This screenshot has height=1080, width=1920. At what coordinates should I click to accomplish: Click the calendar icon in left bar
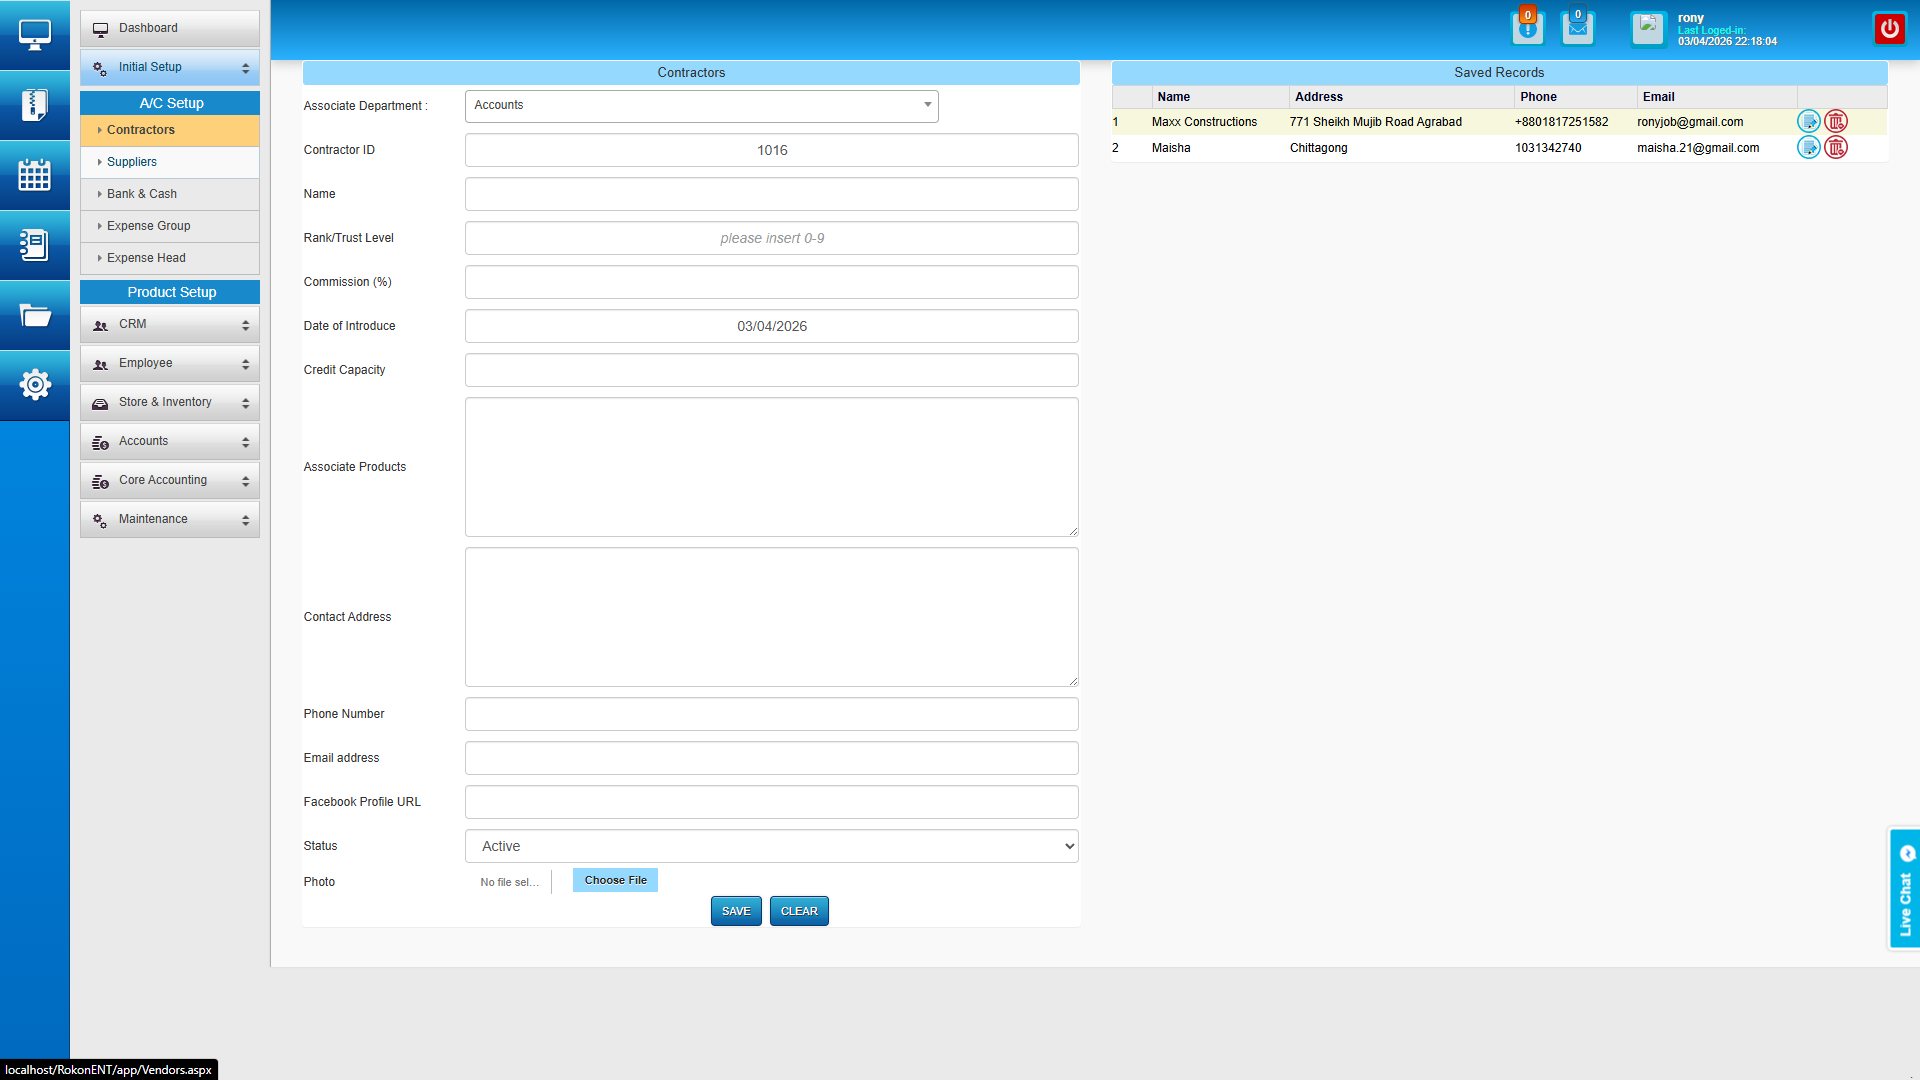tap(34, 175)
